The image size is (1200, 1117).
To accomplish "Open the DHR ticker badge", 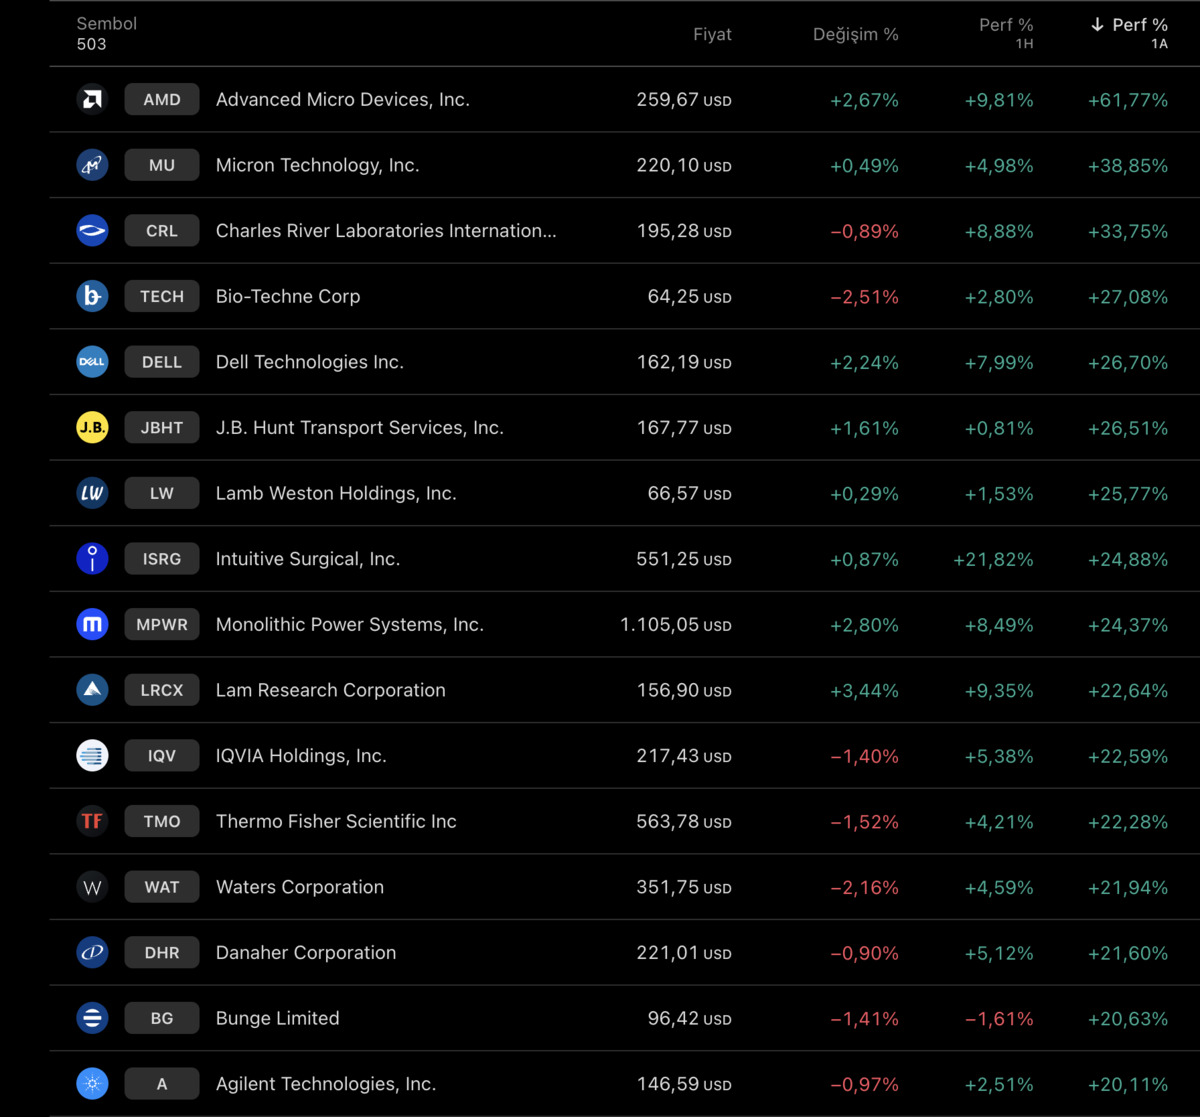I will click(162, 952).
